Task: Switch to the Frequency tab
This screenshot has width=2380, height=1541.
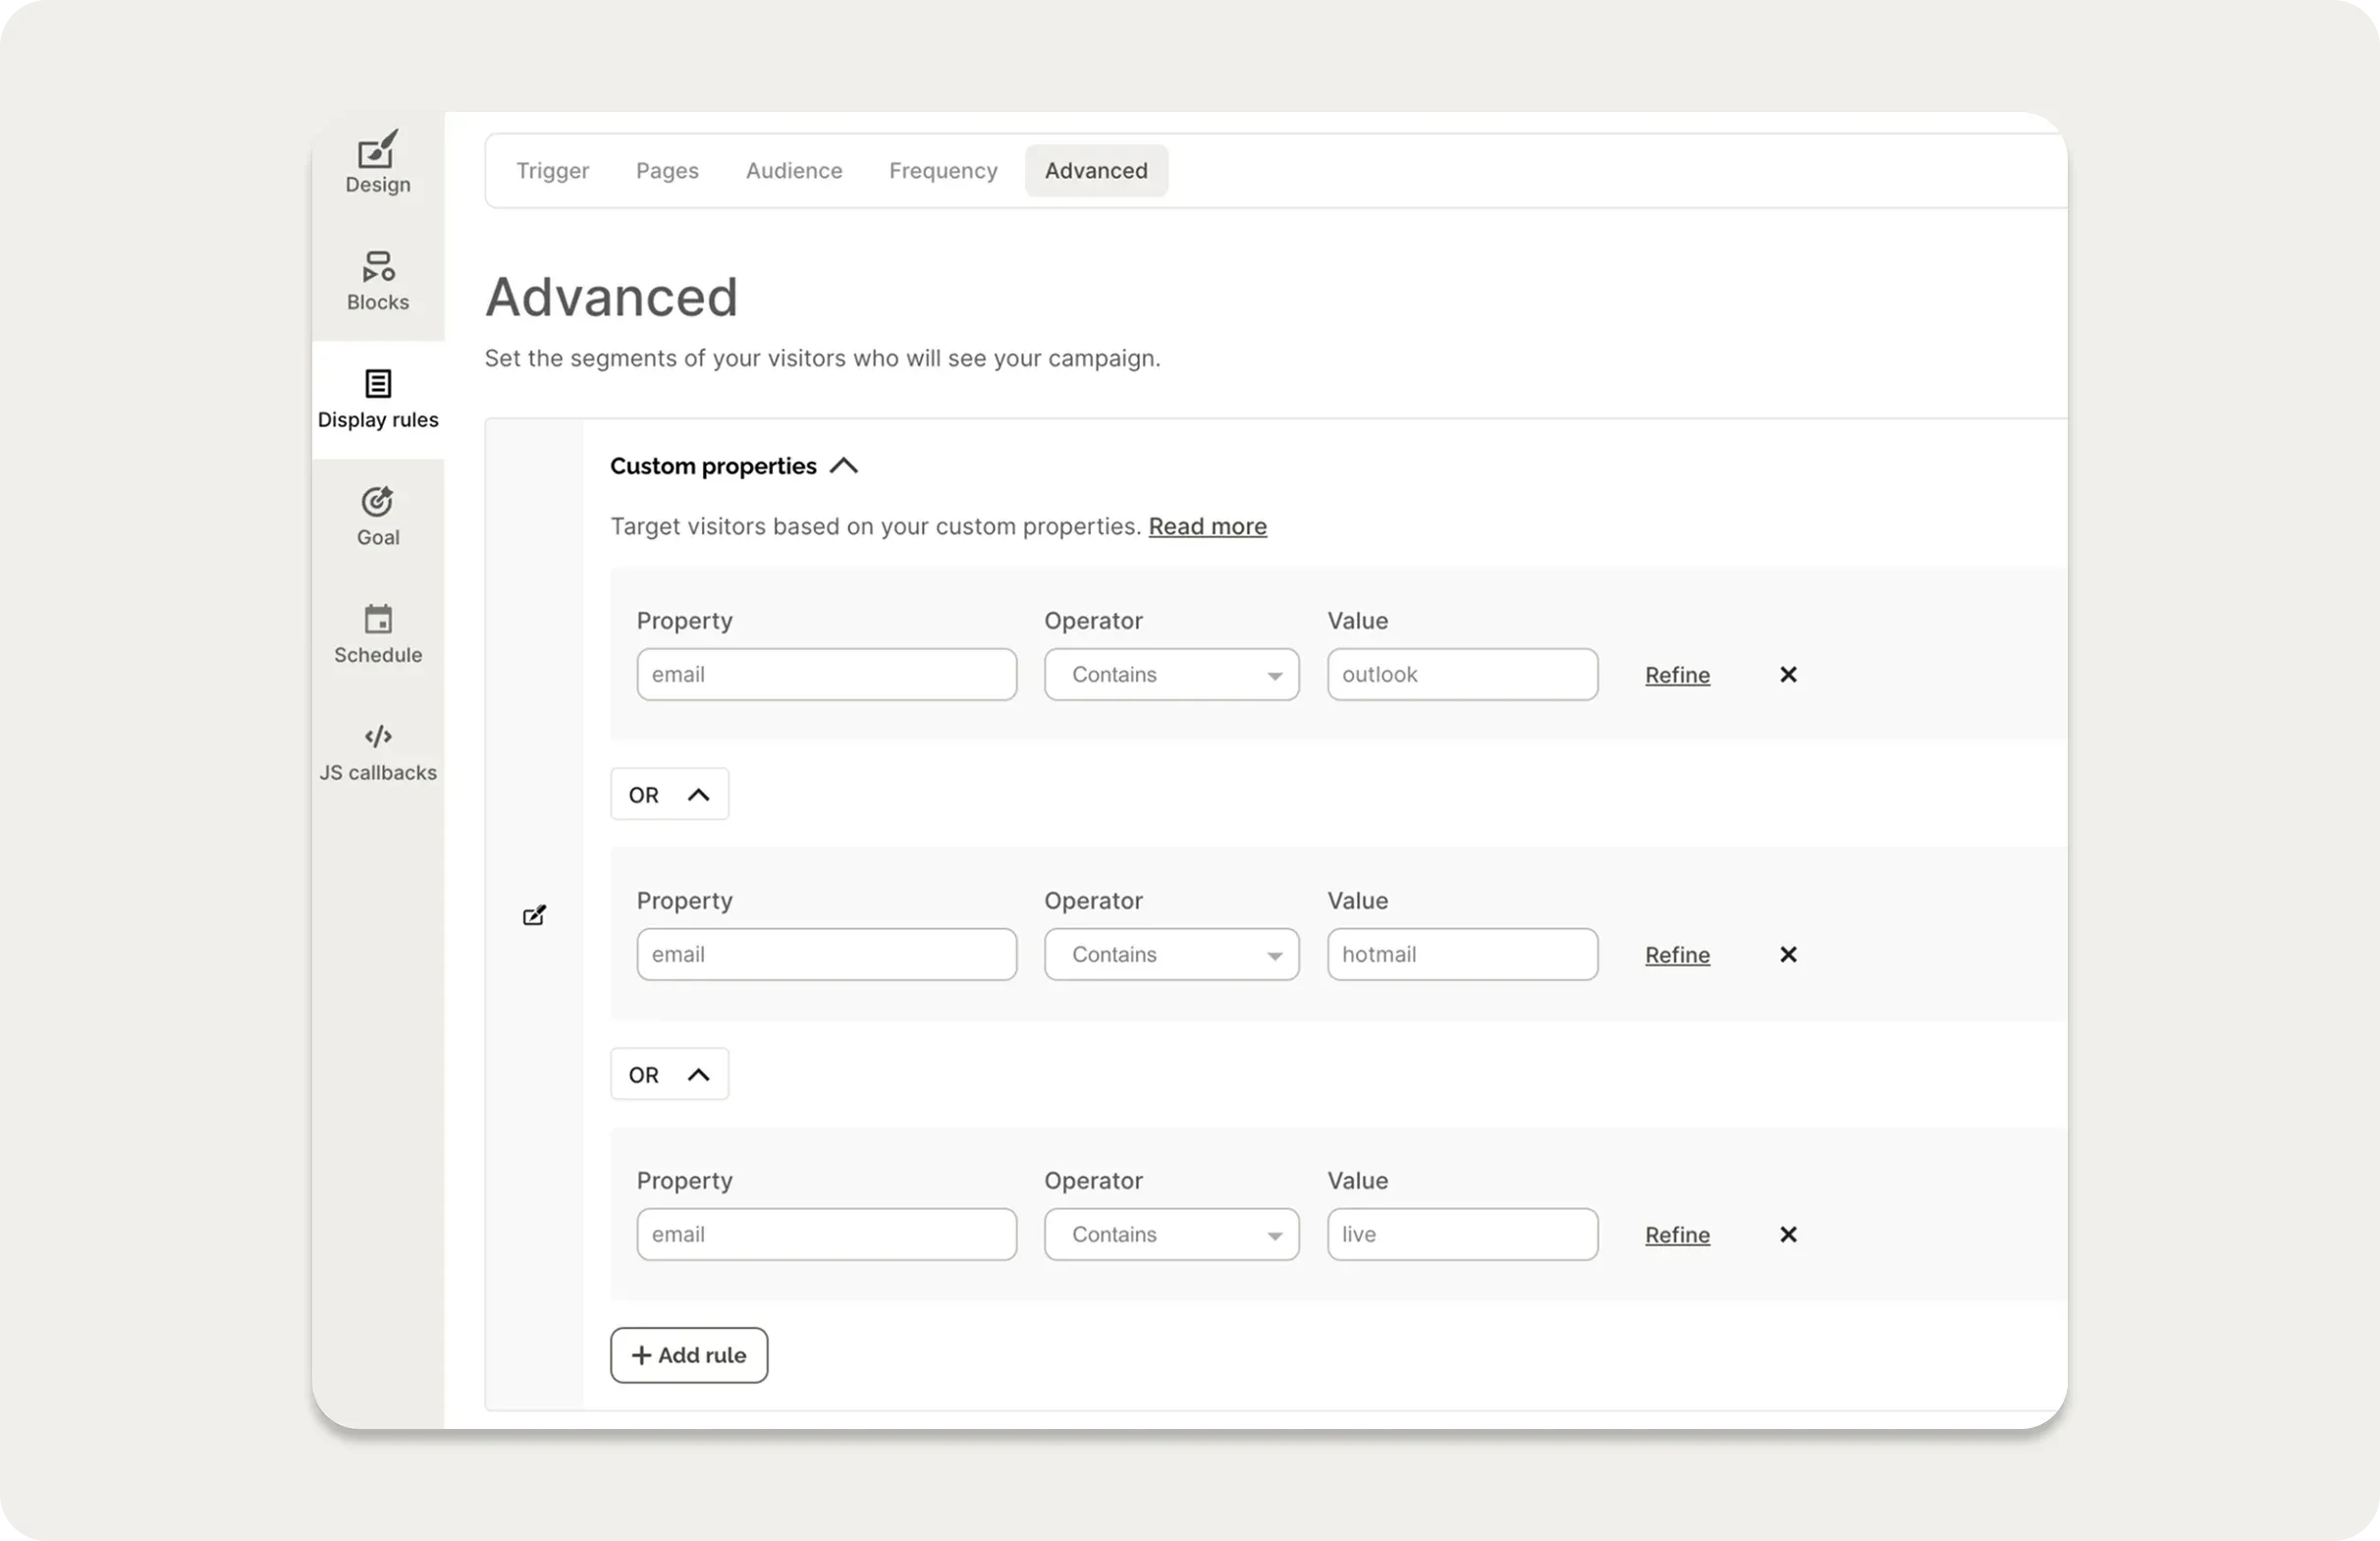Action: coord(942,170)
